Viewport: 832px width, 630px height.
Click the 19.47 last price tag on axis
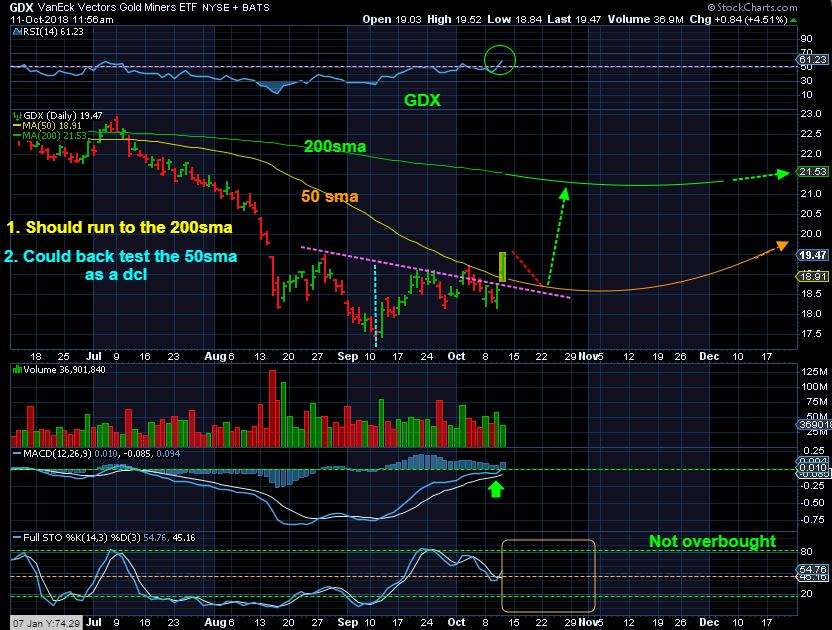click(812, 255)
